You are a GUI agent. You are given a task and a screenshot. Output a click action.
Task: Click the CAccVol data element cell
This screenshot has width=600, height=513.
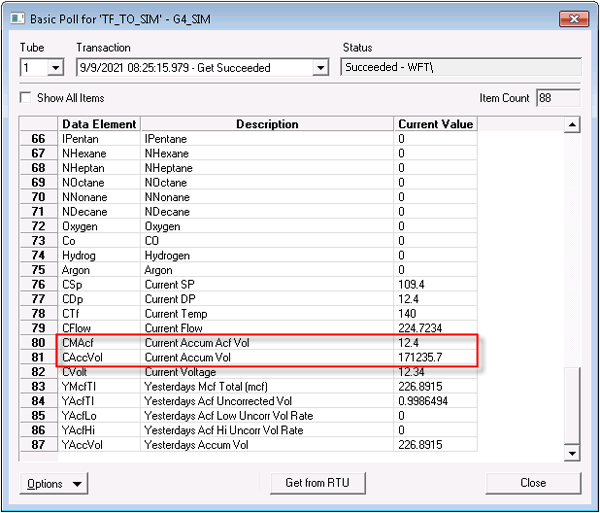point(99,357)
